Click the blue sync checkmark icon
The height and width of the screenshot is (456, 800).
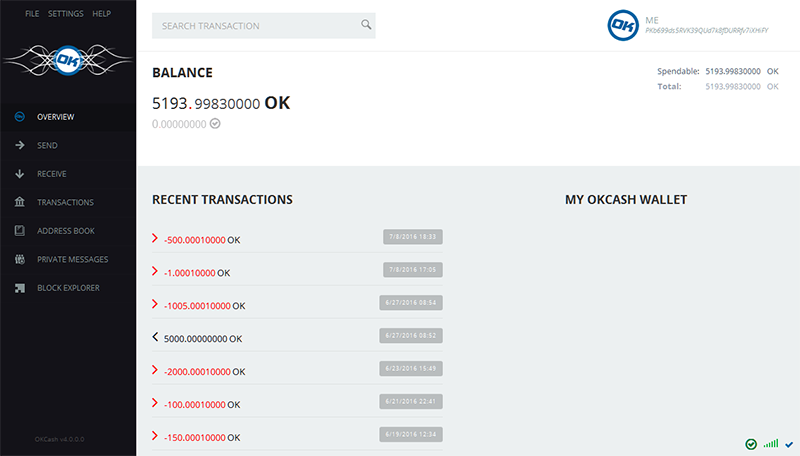pyautogui.click(x=789, y=444)
